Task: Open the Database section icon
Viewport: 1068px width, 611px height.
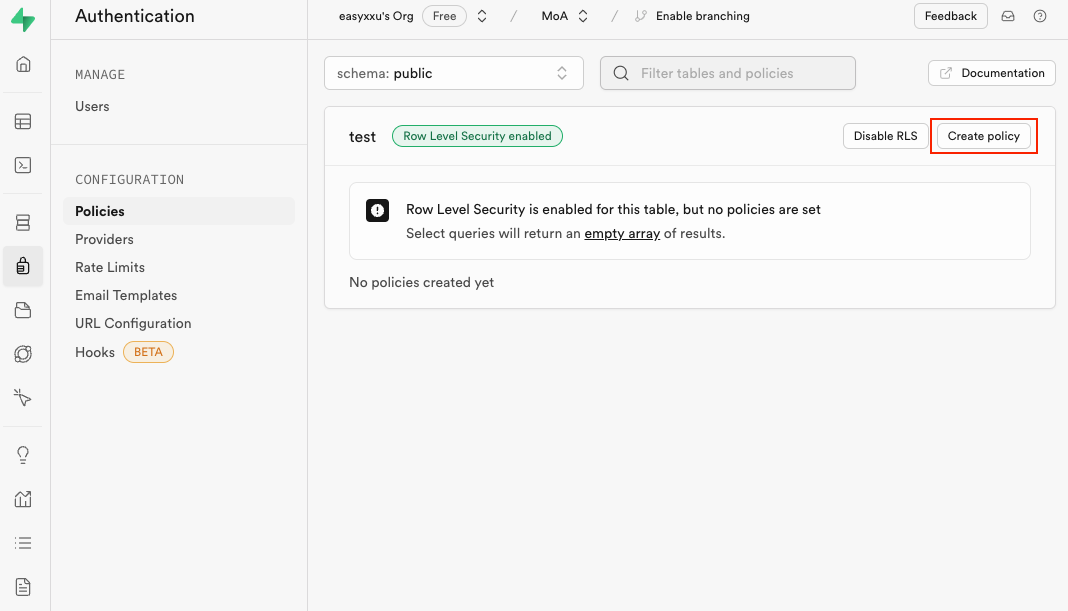Action: point(23,222)
